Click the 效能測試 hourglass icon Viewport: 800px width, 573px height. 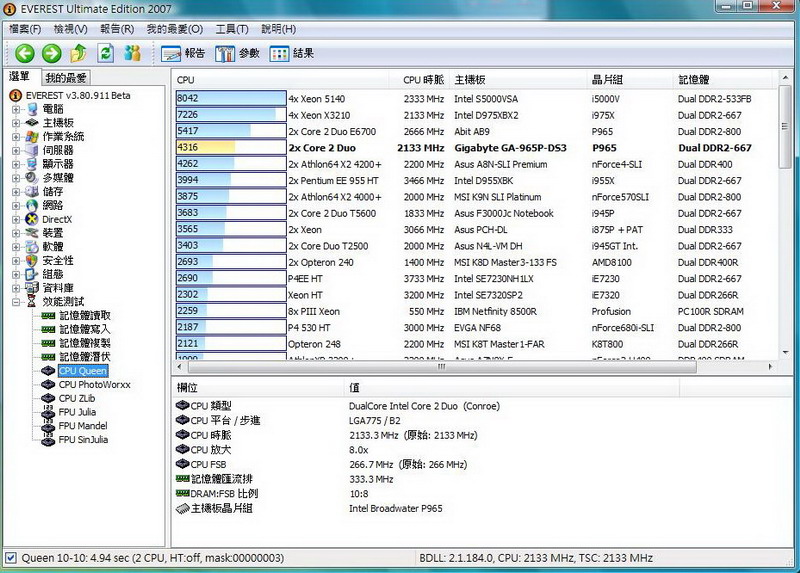[32, 302]
